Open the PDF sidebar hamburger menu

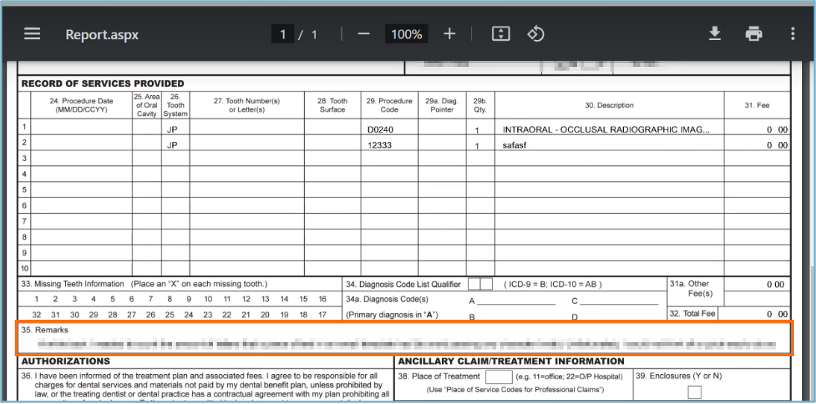(x=32, y=34)
